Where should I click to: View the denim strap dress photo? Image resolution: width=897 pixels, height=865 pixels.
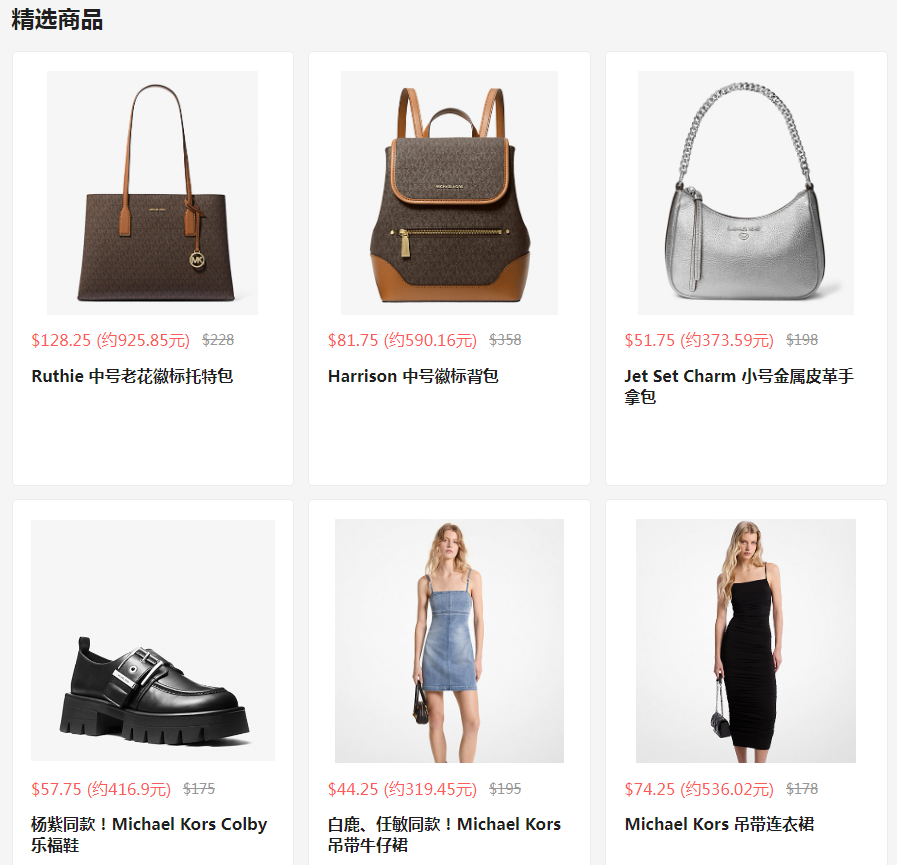(449, 641)
